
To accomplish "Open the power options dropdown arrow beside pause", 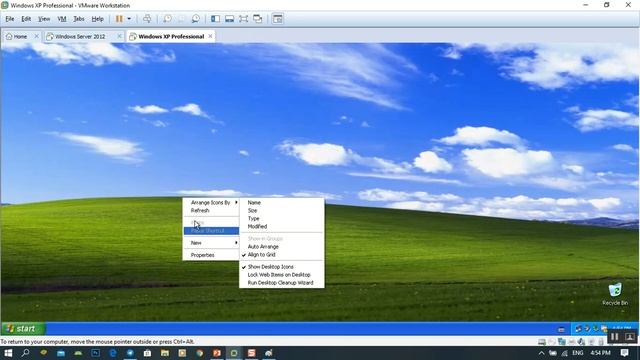I will coord(129,19).
